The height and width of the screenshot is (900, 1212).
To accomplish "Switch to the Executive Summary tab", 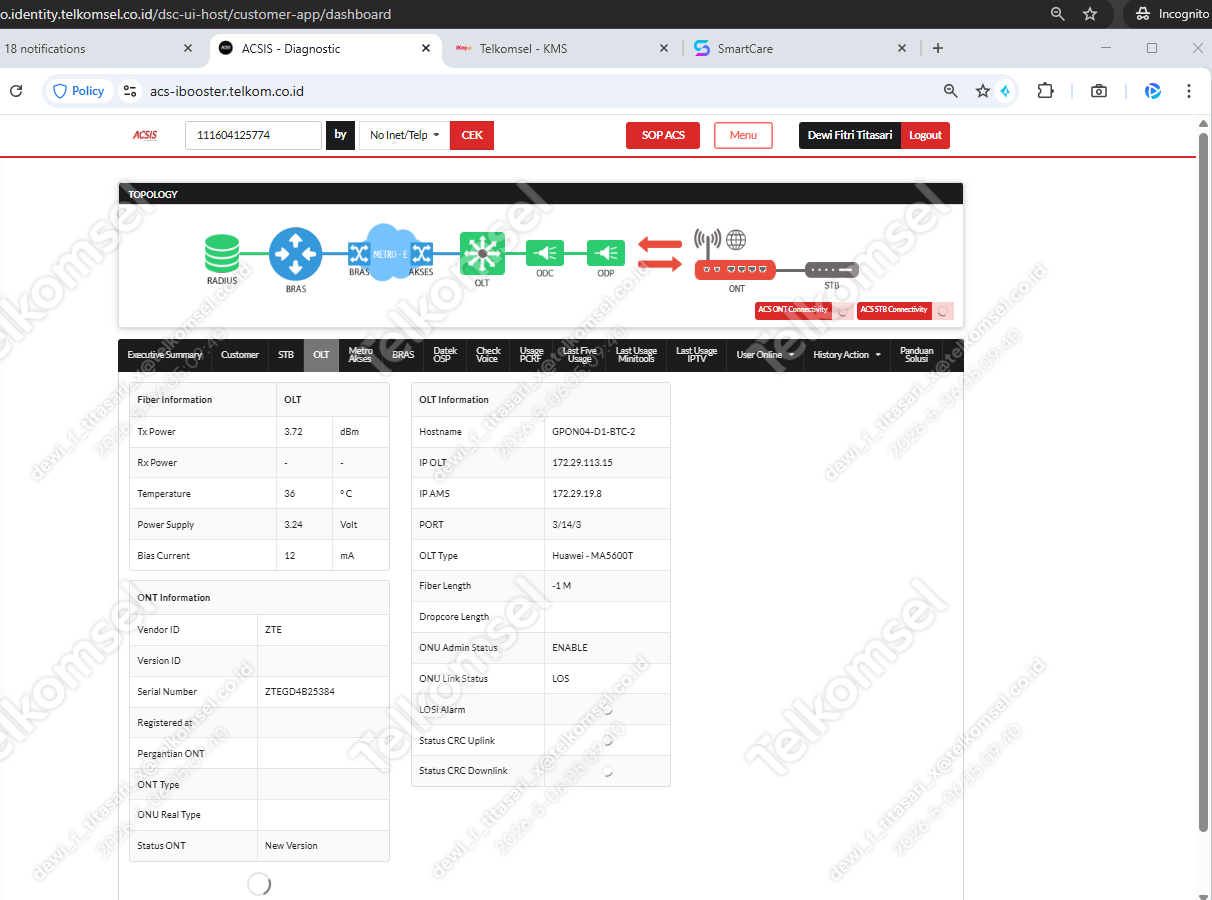I will [164, 355].
